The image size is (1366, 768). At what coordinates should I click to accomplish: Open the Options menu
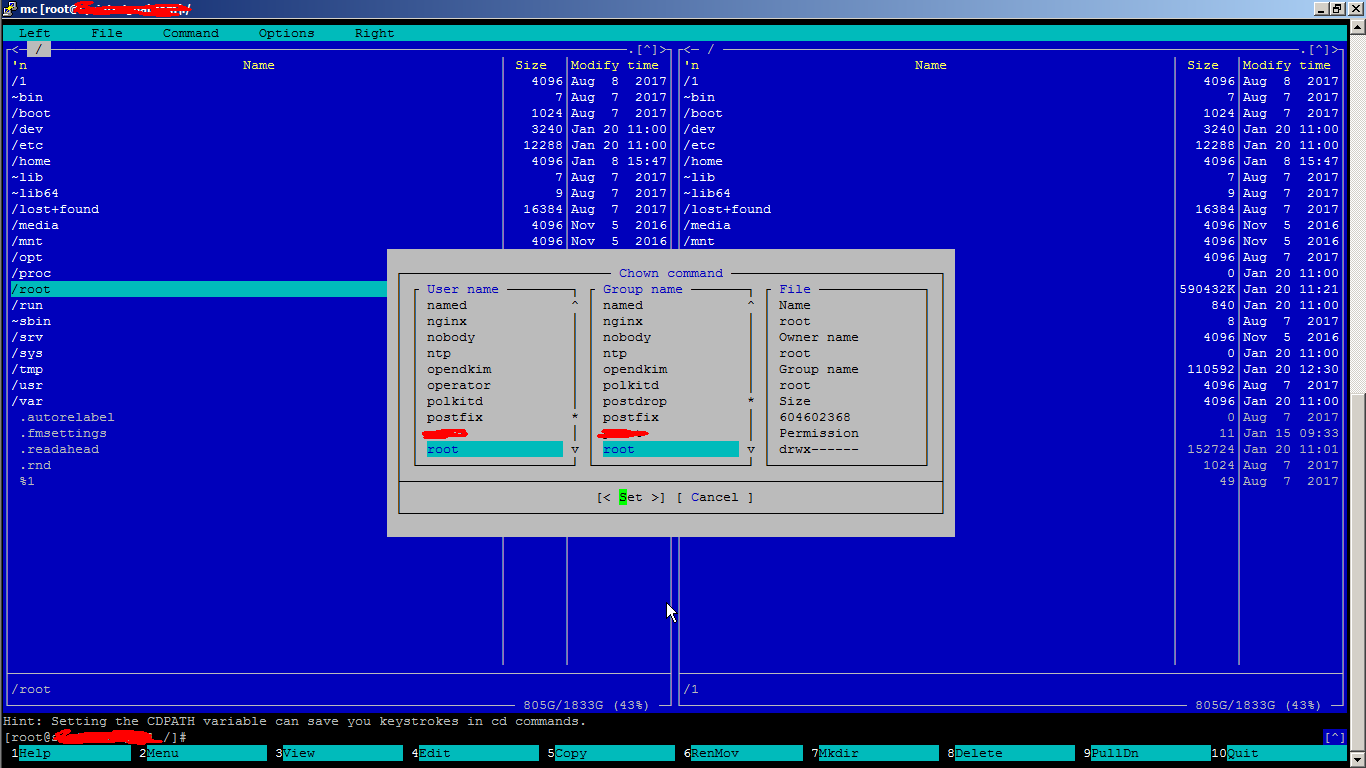click(x=287, y=33)
